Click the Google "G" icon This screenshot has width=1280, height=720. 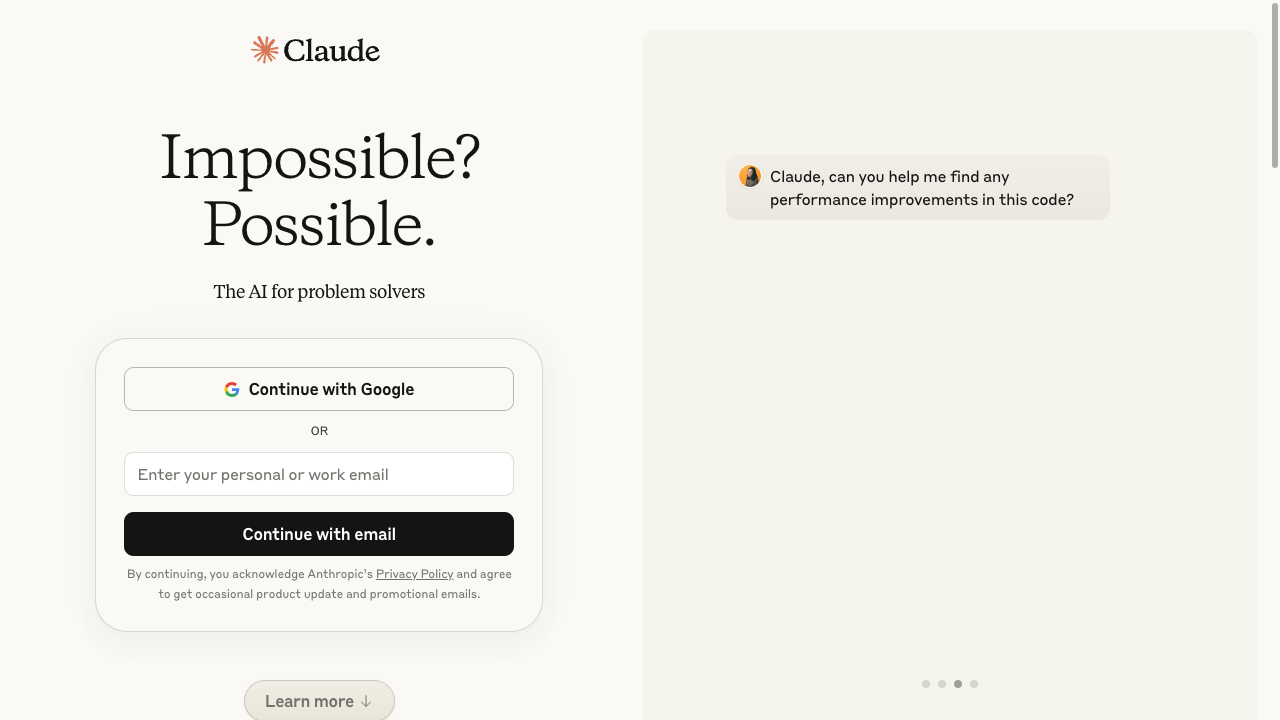point(232,389)
